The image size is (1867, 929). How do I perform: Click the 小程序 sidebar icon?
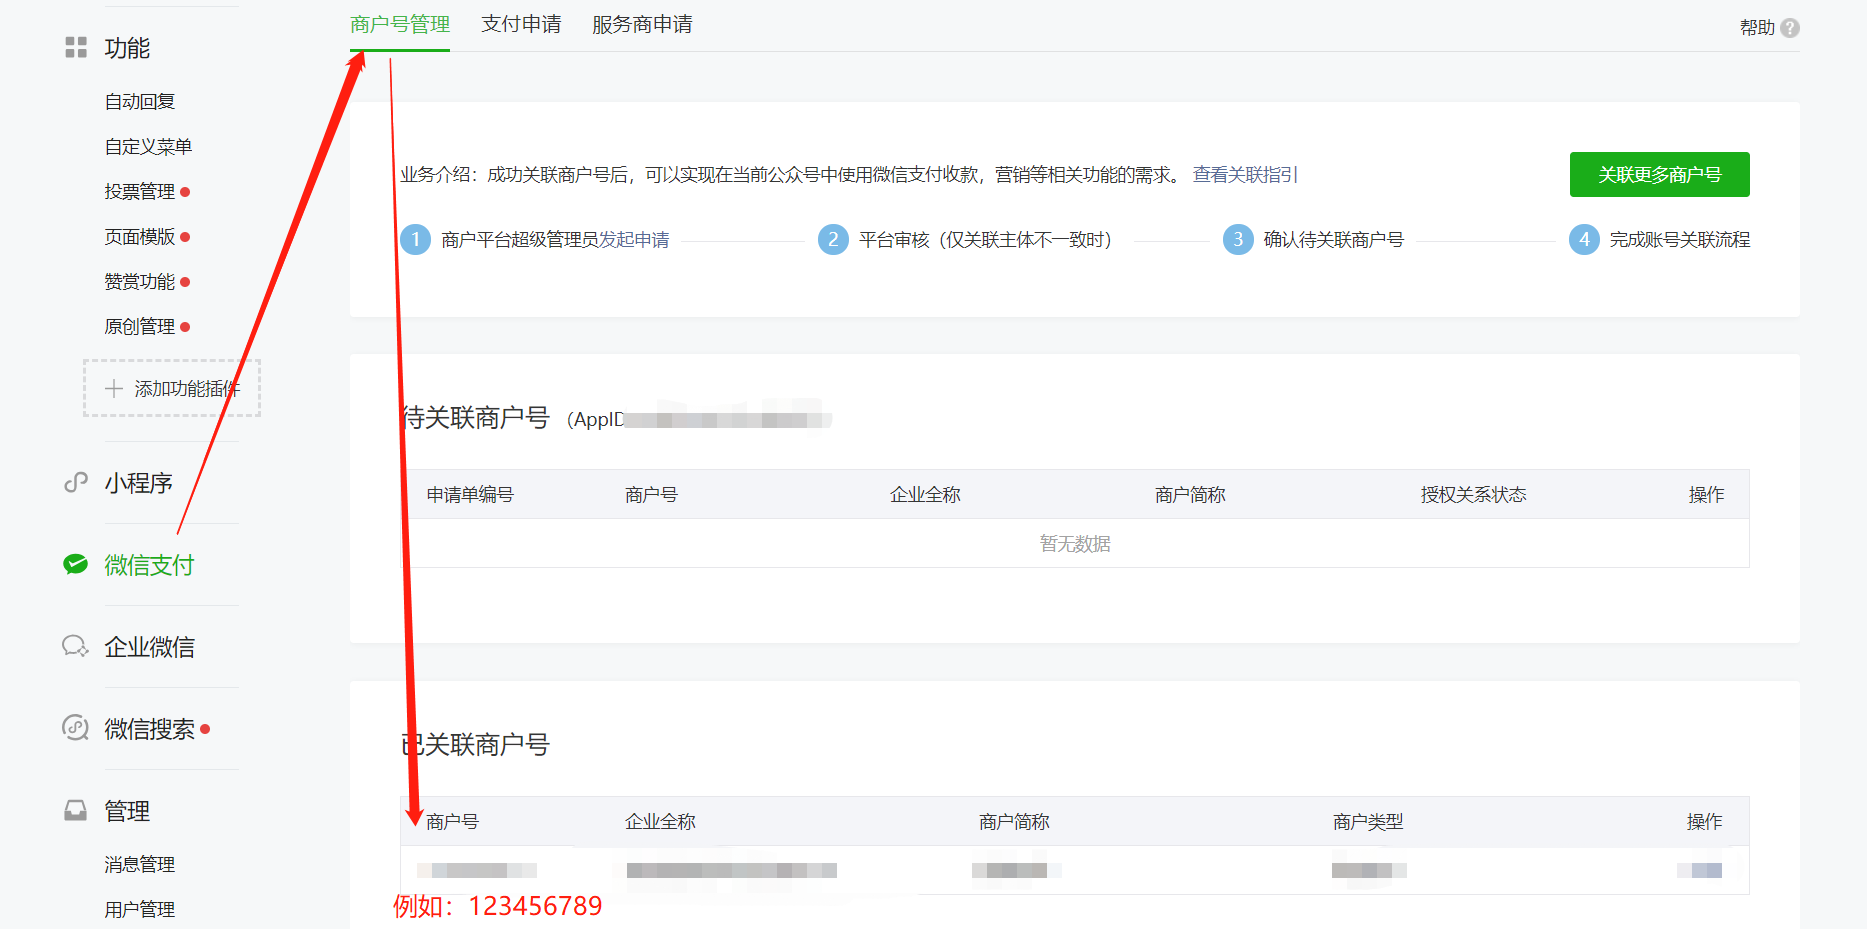click(x=75, y=482)
